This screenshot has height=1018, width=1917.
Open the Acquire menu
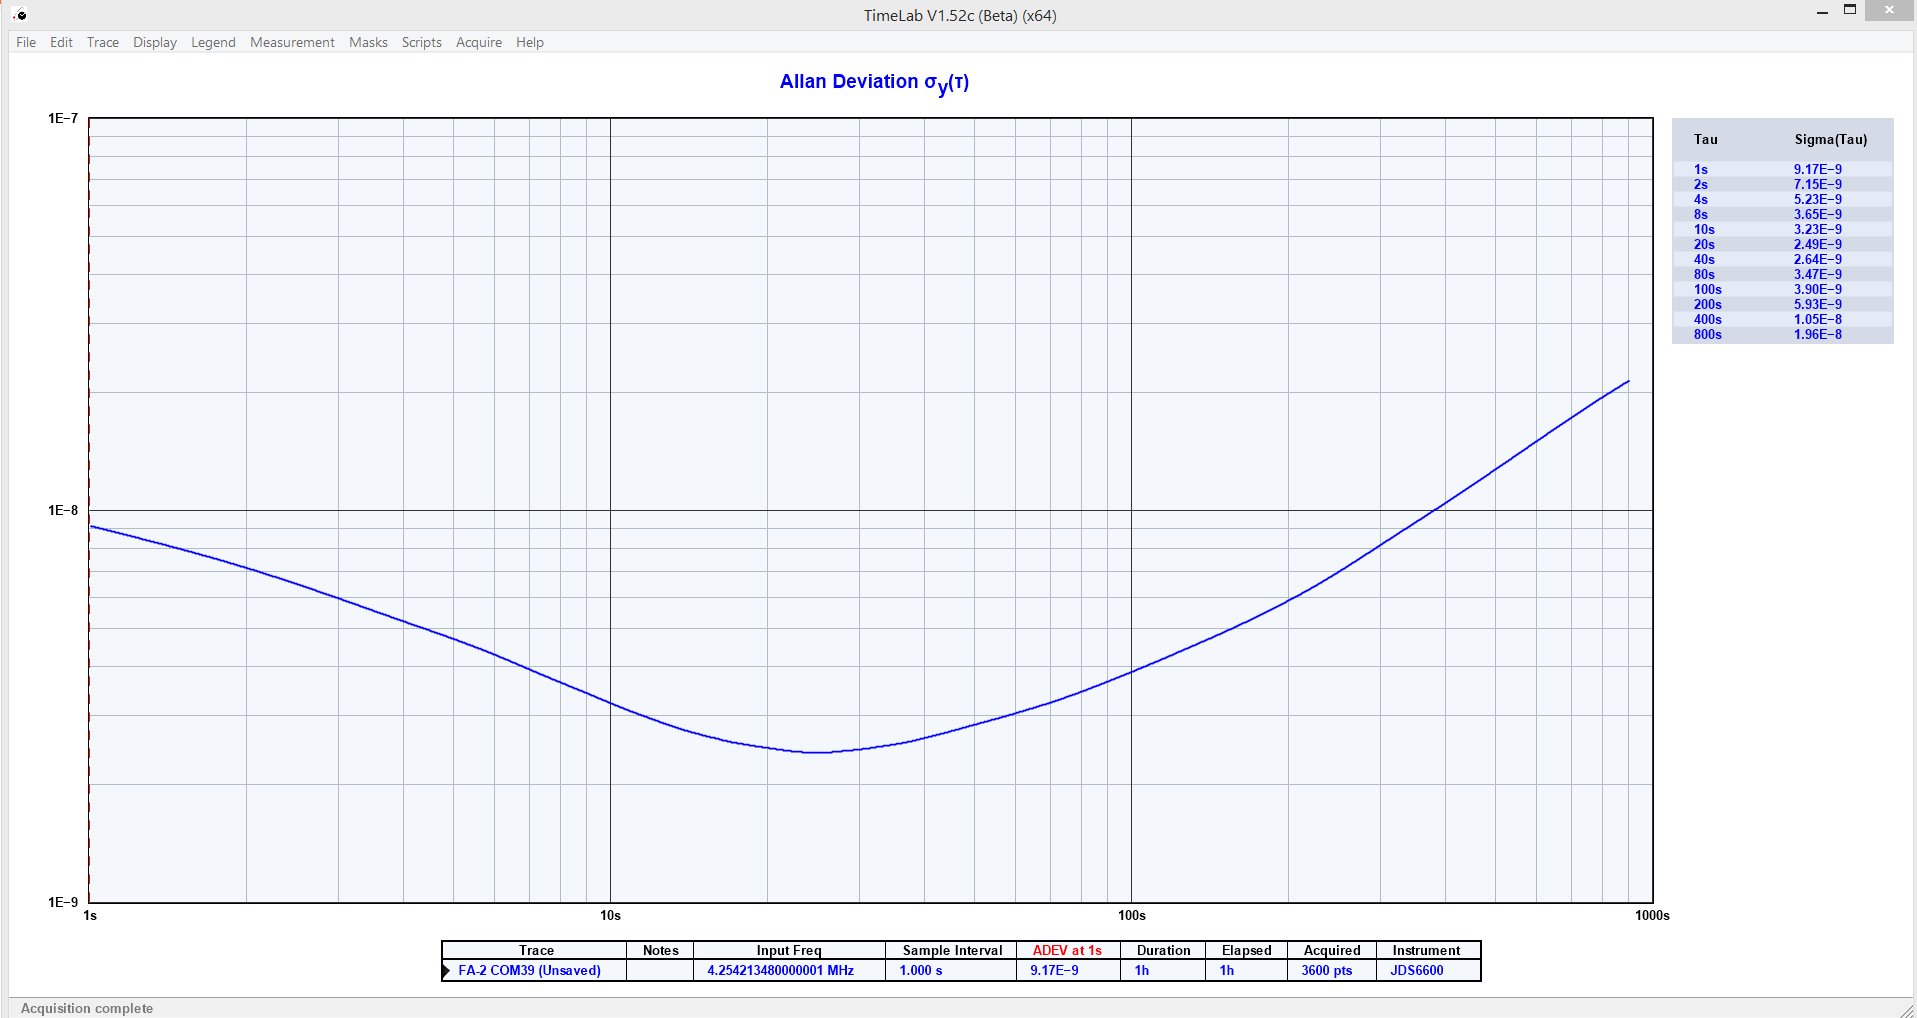(479, 42)
